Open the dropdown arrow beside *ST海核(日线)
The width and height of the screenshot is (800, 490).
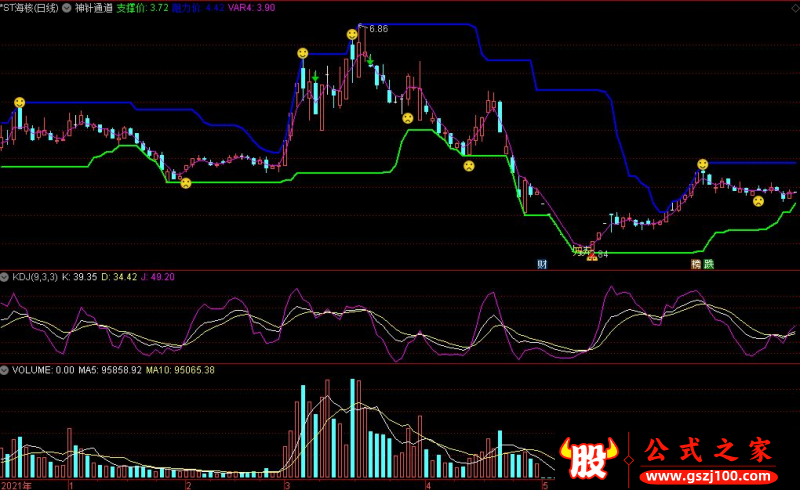[66, 7]
